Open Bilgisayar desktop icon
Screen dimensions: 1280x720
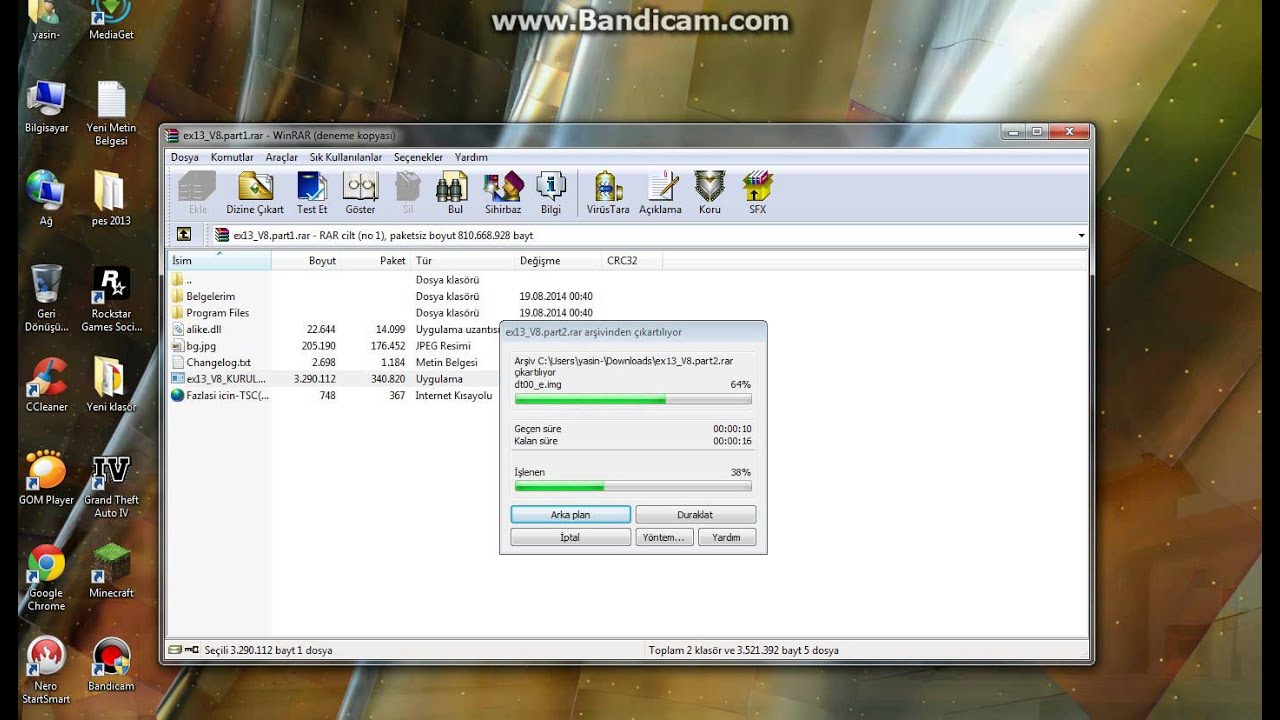point(46,107)
